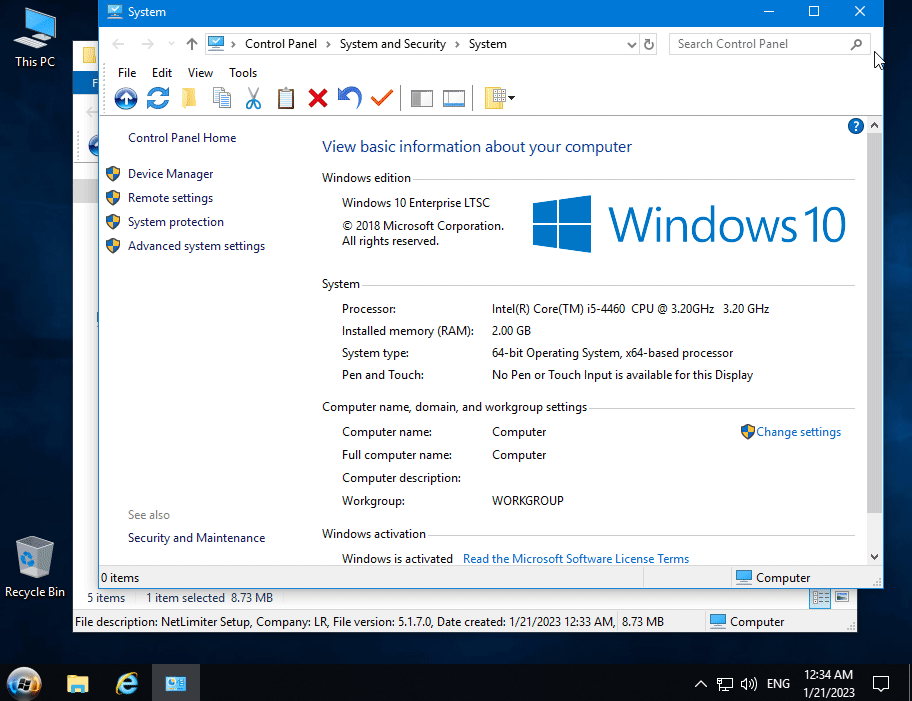Image resolution: width=912 pixels, height=701 pixels.
Task: Open the Action Center notification icon
Action: pos(881,684)
